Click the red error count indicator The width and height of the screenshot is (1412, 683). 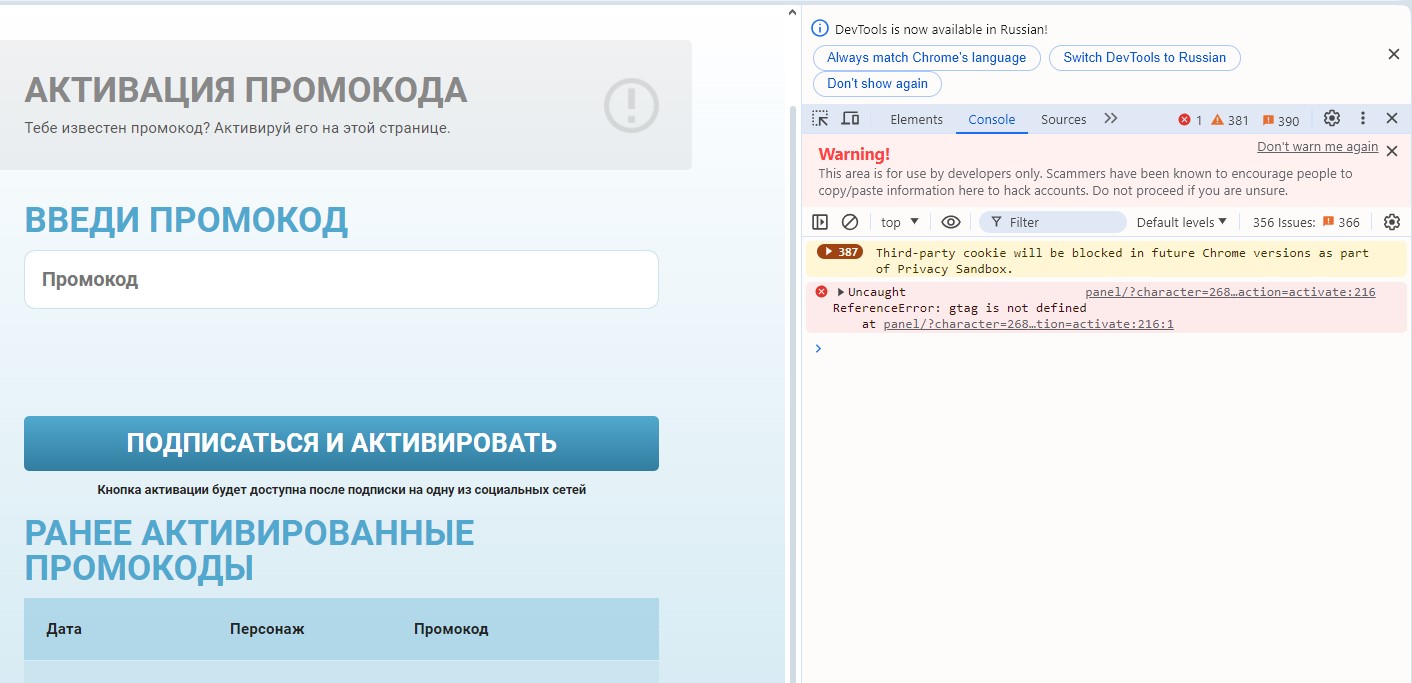1190,120
